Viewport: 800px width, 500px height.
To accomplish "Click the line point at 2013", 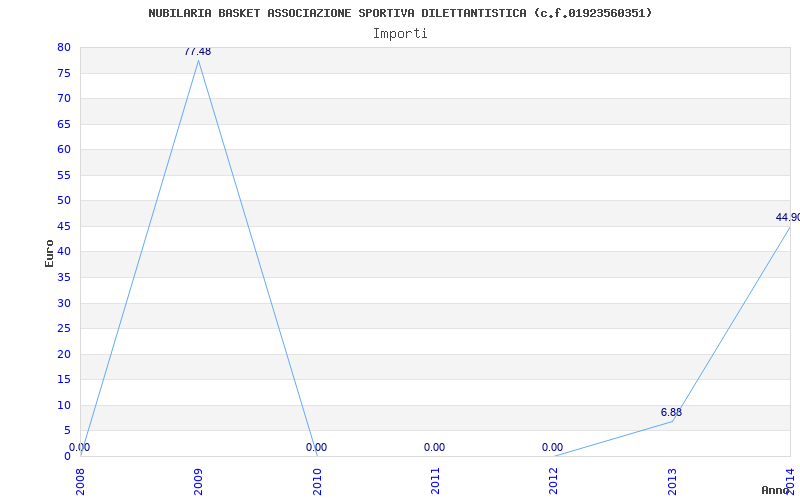I will [672, 421].
